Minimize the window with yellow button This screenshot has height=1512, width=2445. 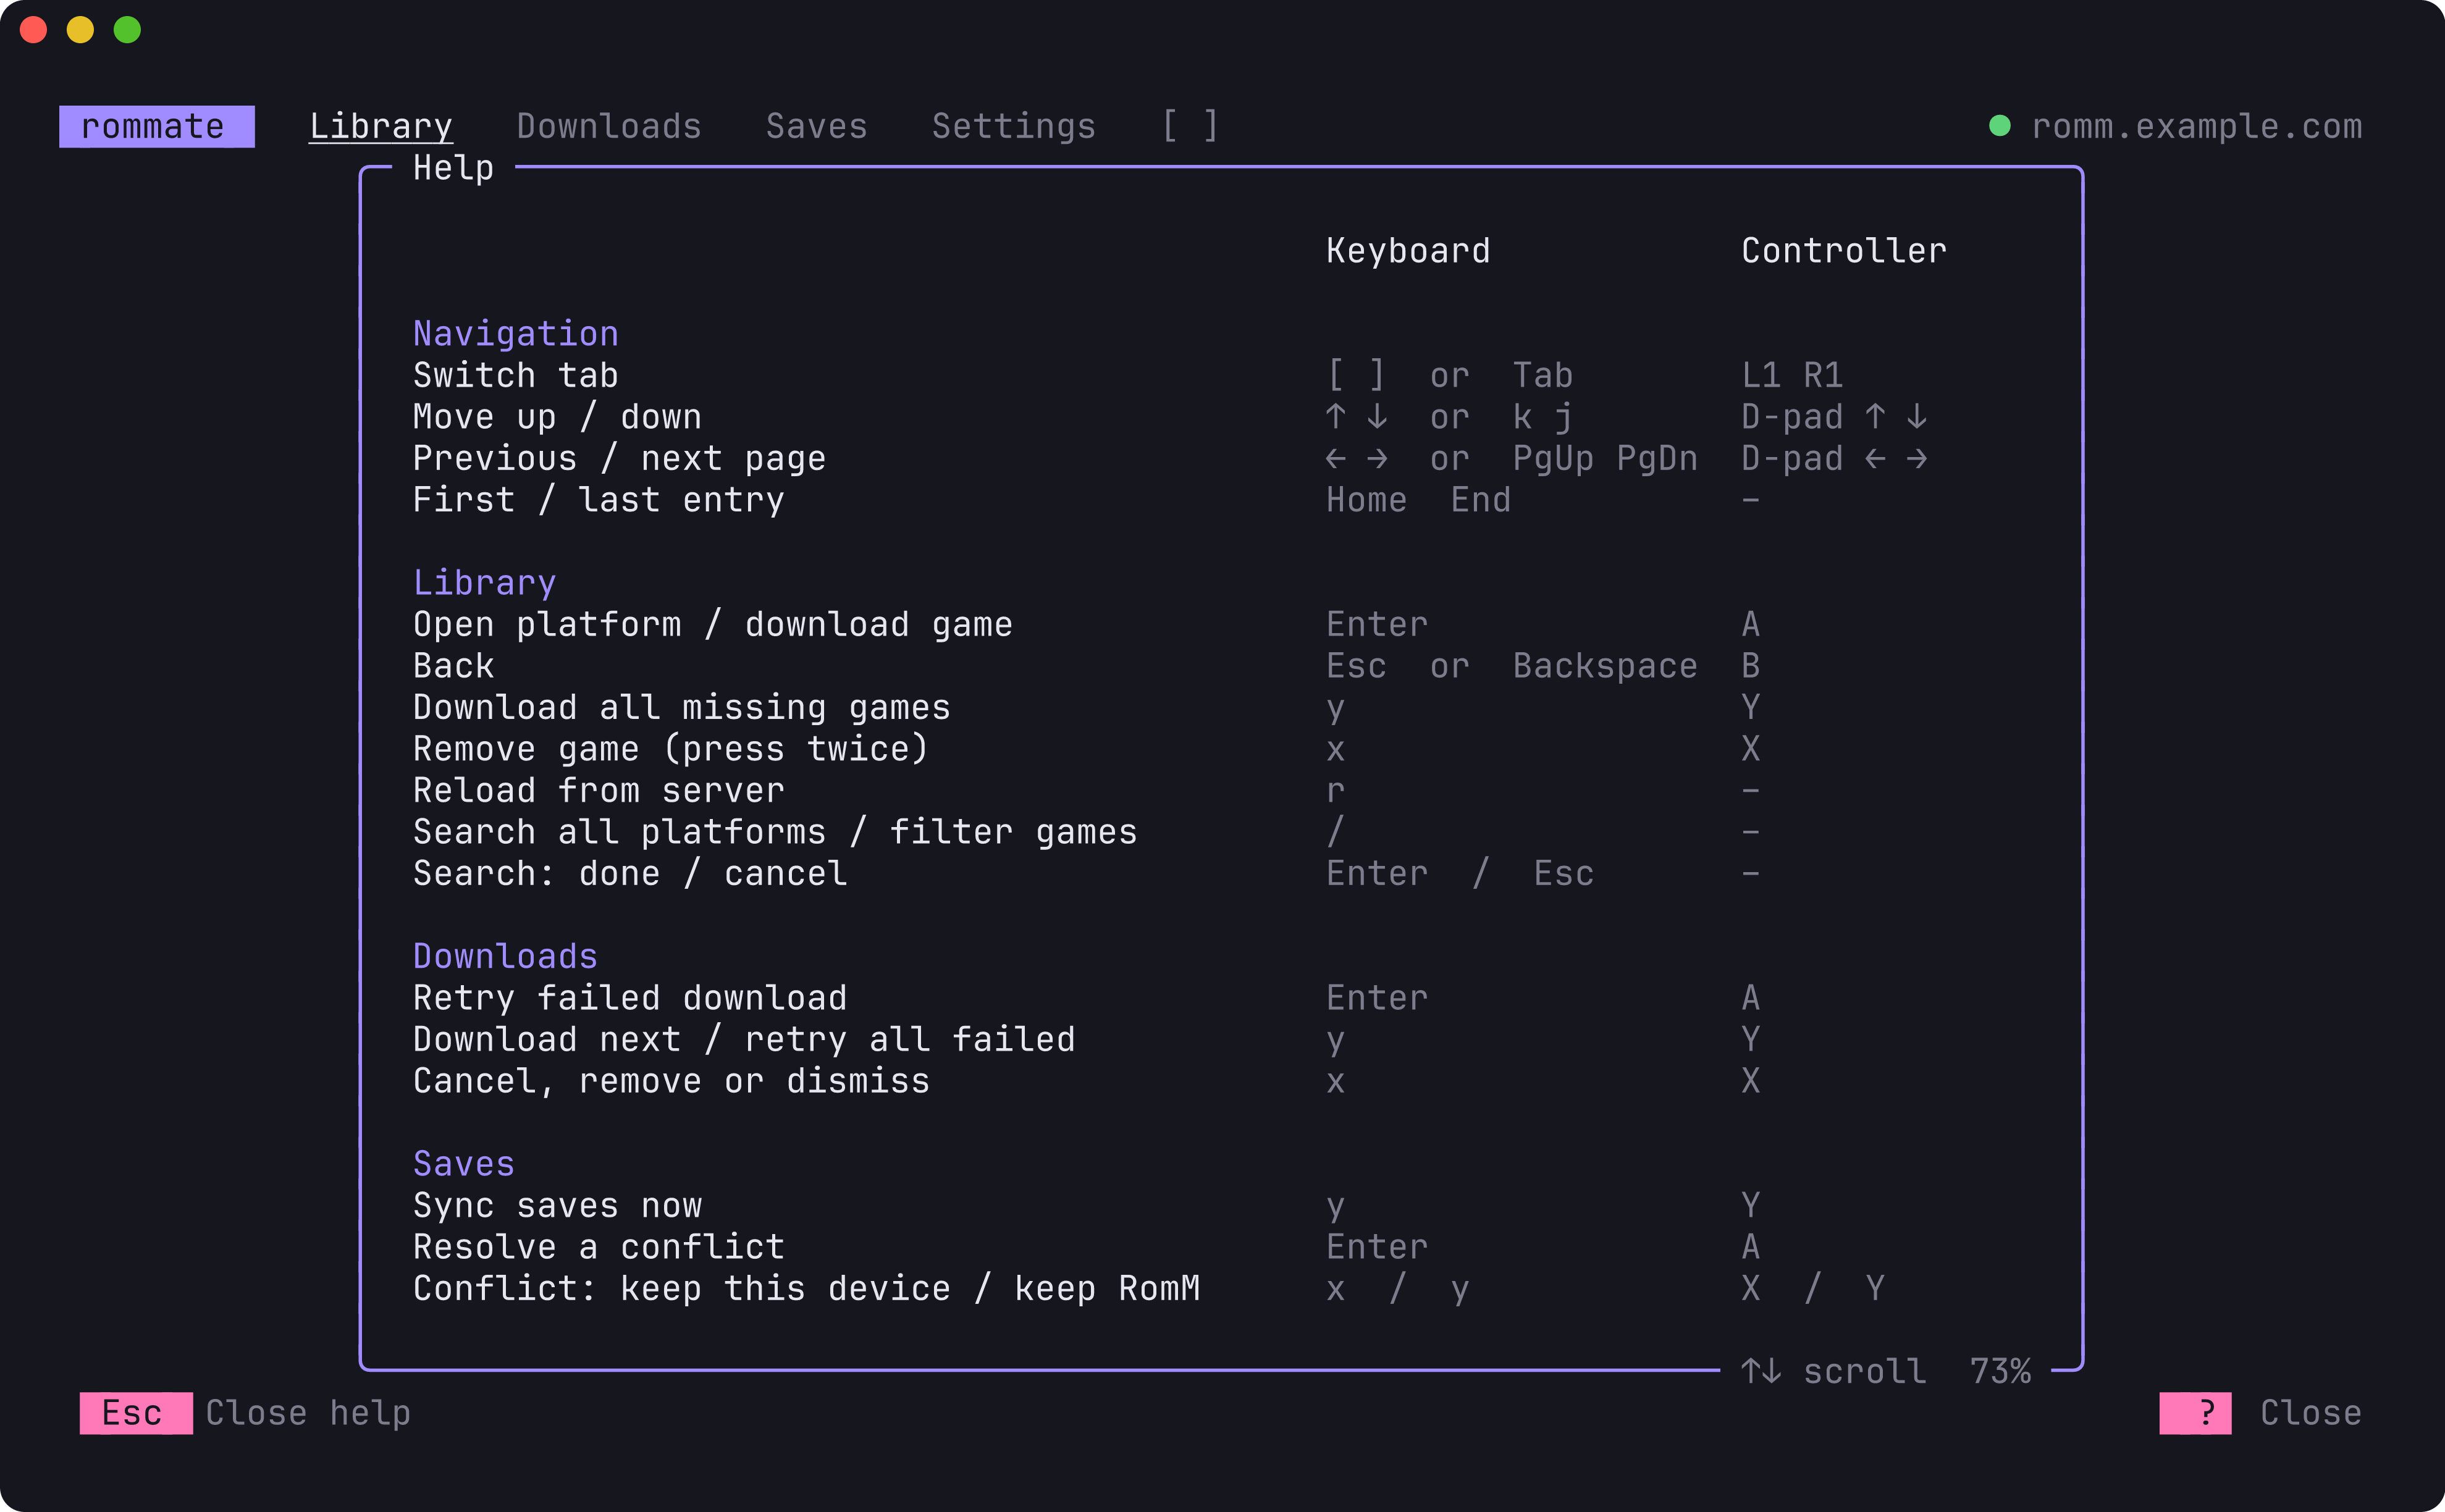tap(80, 30)
